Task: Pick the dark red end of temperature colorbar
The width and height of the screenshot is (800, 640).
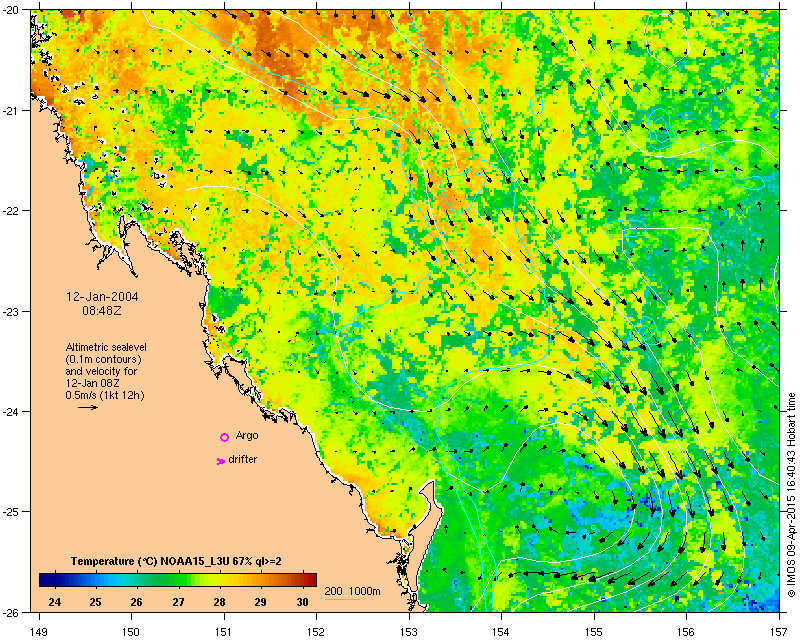Action: 310,580
